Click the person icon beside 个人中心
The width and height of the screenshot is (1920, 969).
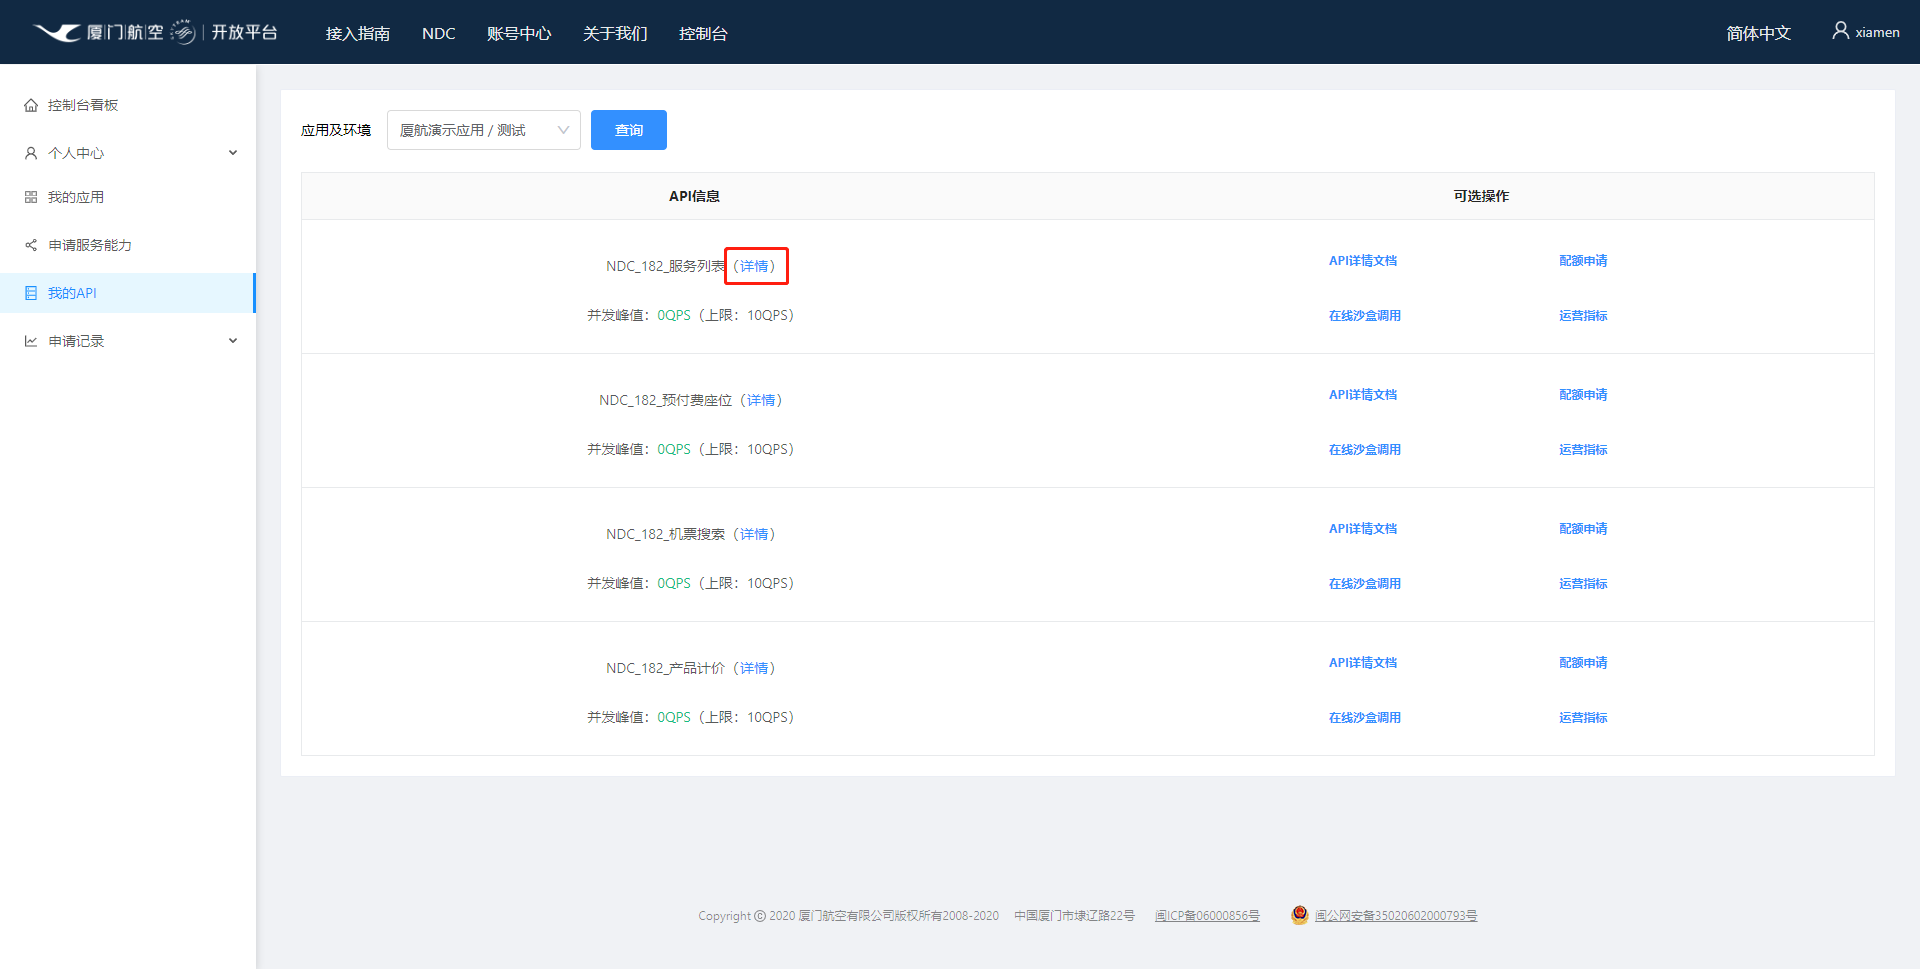pyautogui.click(x=31, y=153)
